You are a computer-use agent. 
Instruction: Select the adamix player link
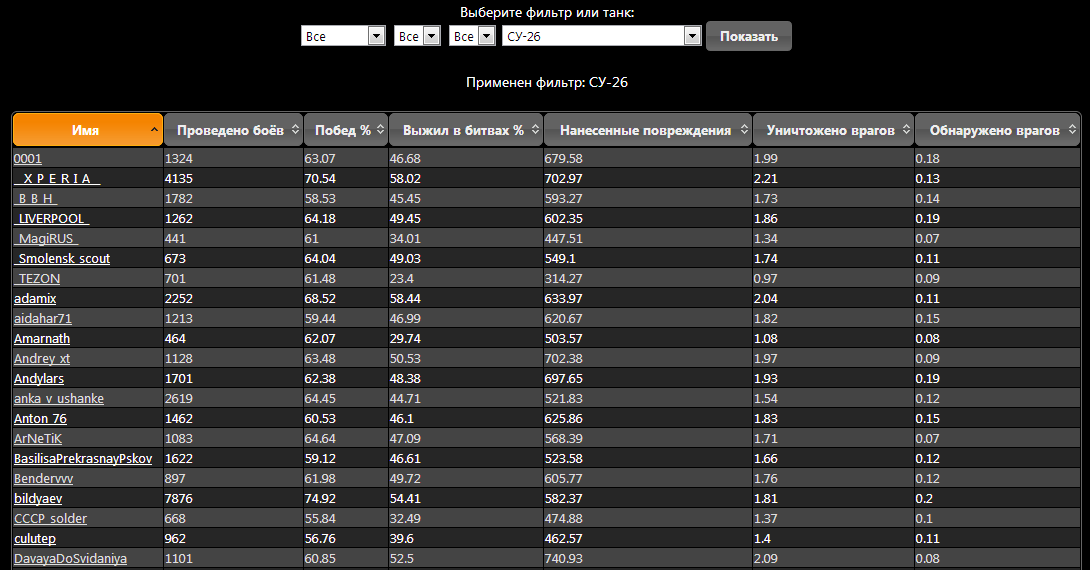click(36, 299)
